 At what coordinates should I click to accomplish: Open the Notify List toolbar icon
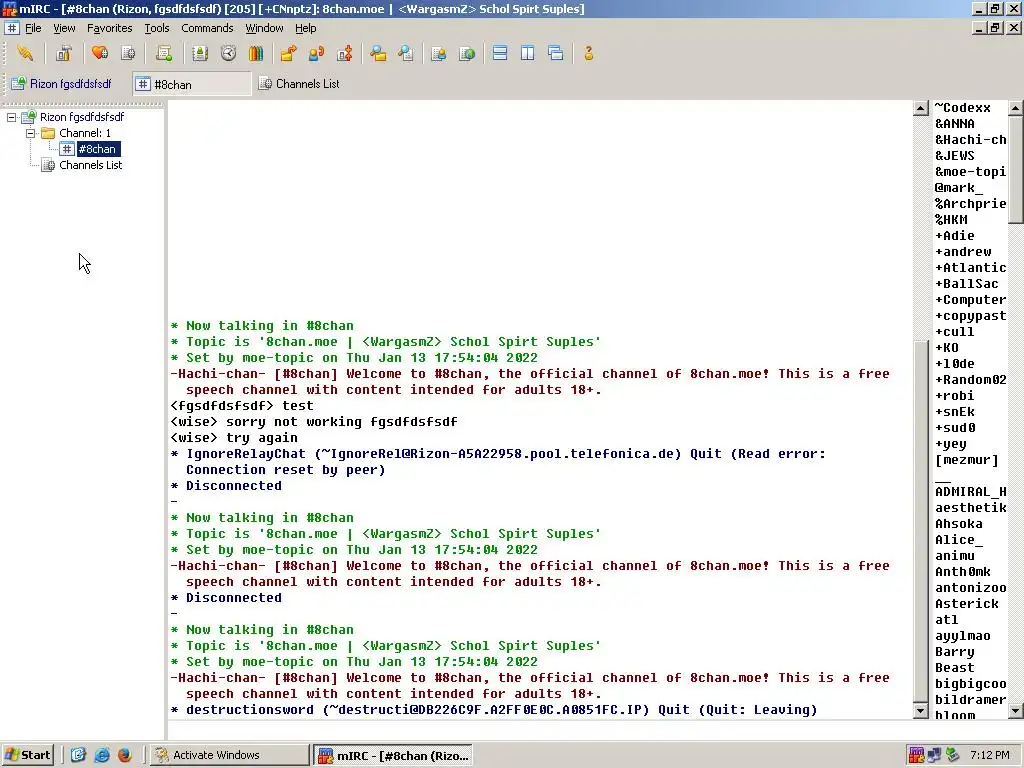tap(439, 54)
